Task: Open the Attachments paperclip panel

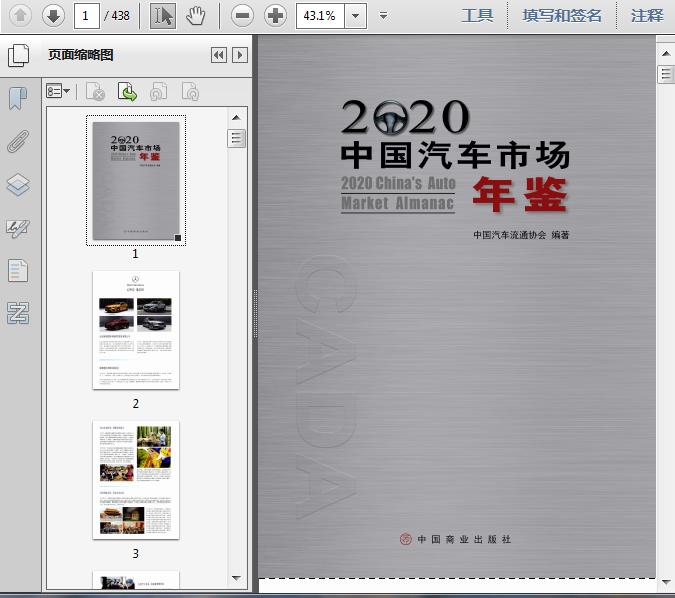Action: click(x=18, y=141)
